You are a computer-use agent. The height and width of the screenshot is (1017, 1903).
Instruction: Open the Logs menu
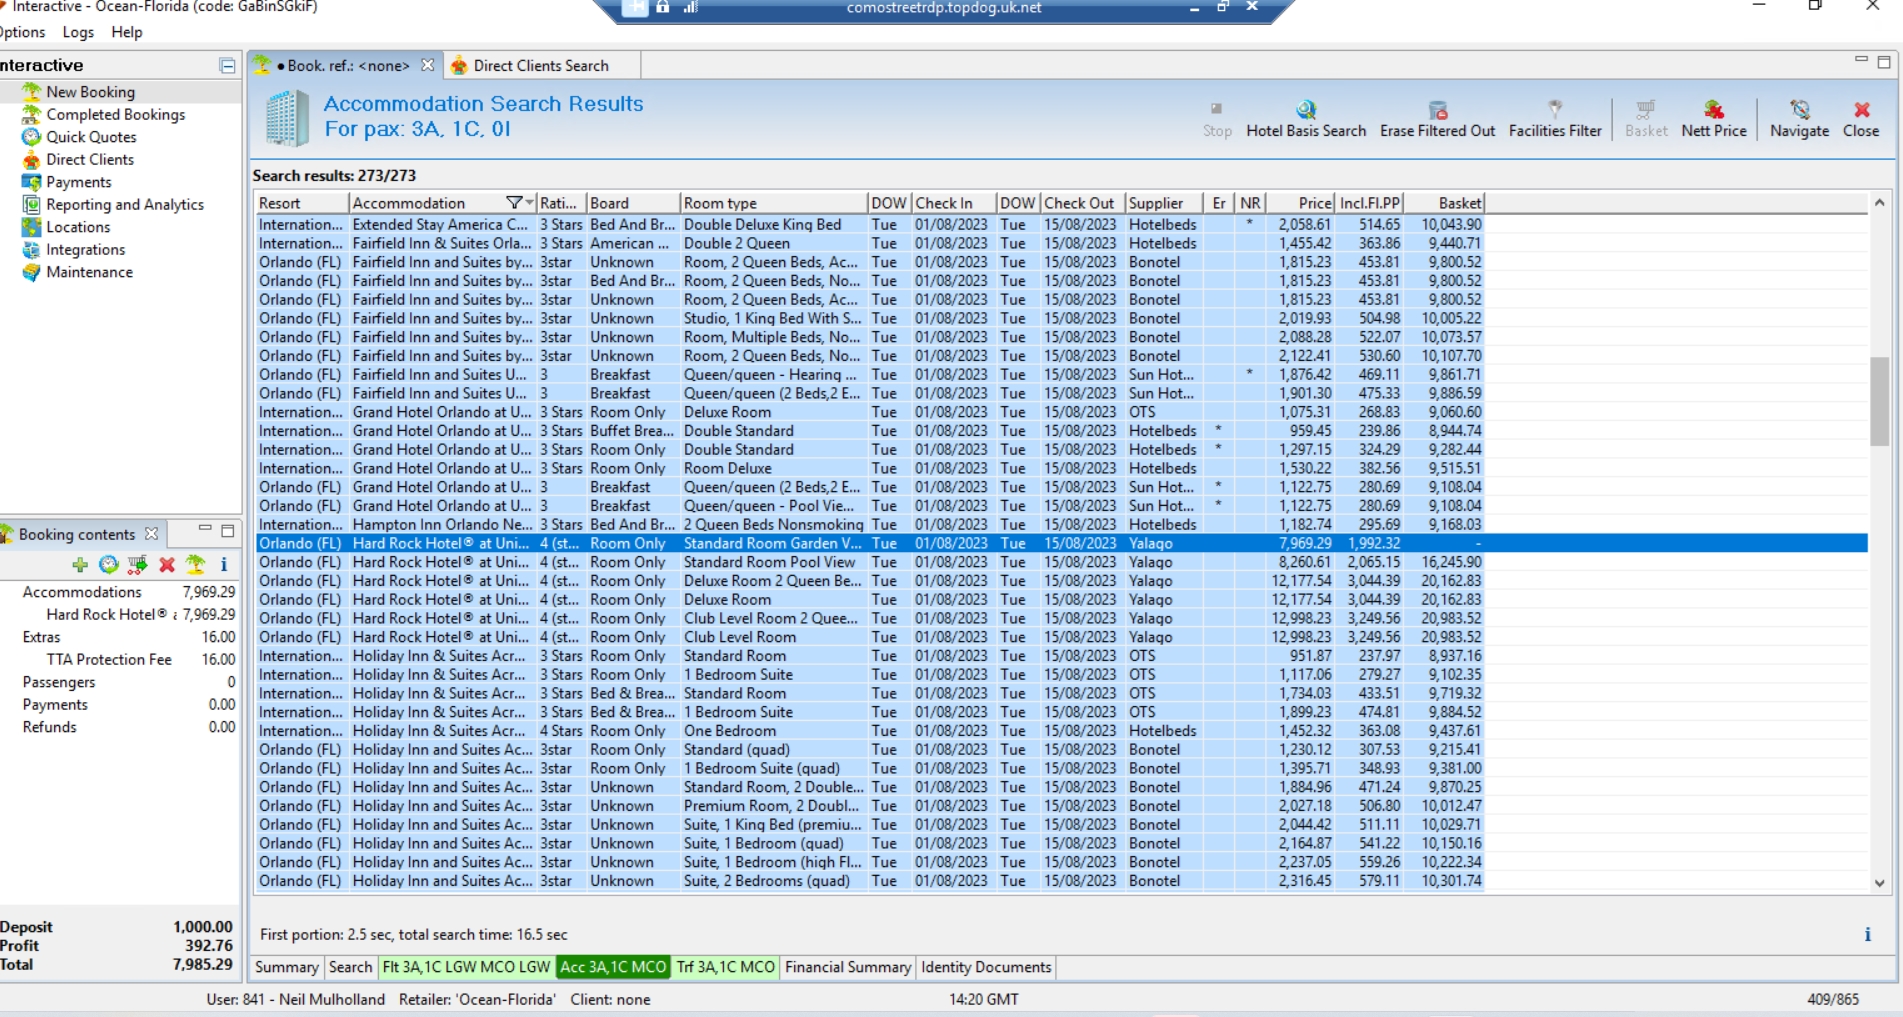[x=78, y=32]
